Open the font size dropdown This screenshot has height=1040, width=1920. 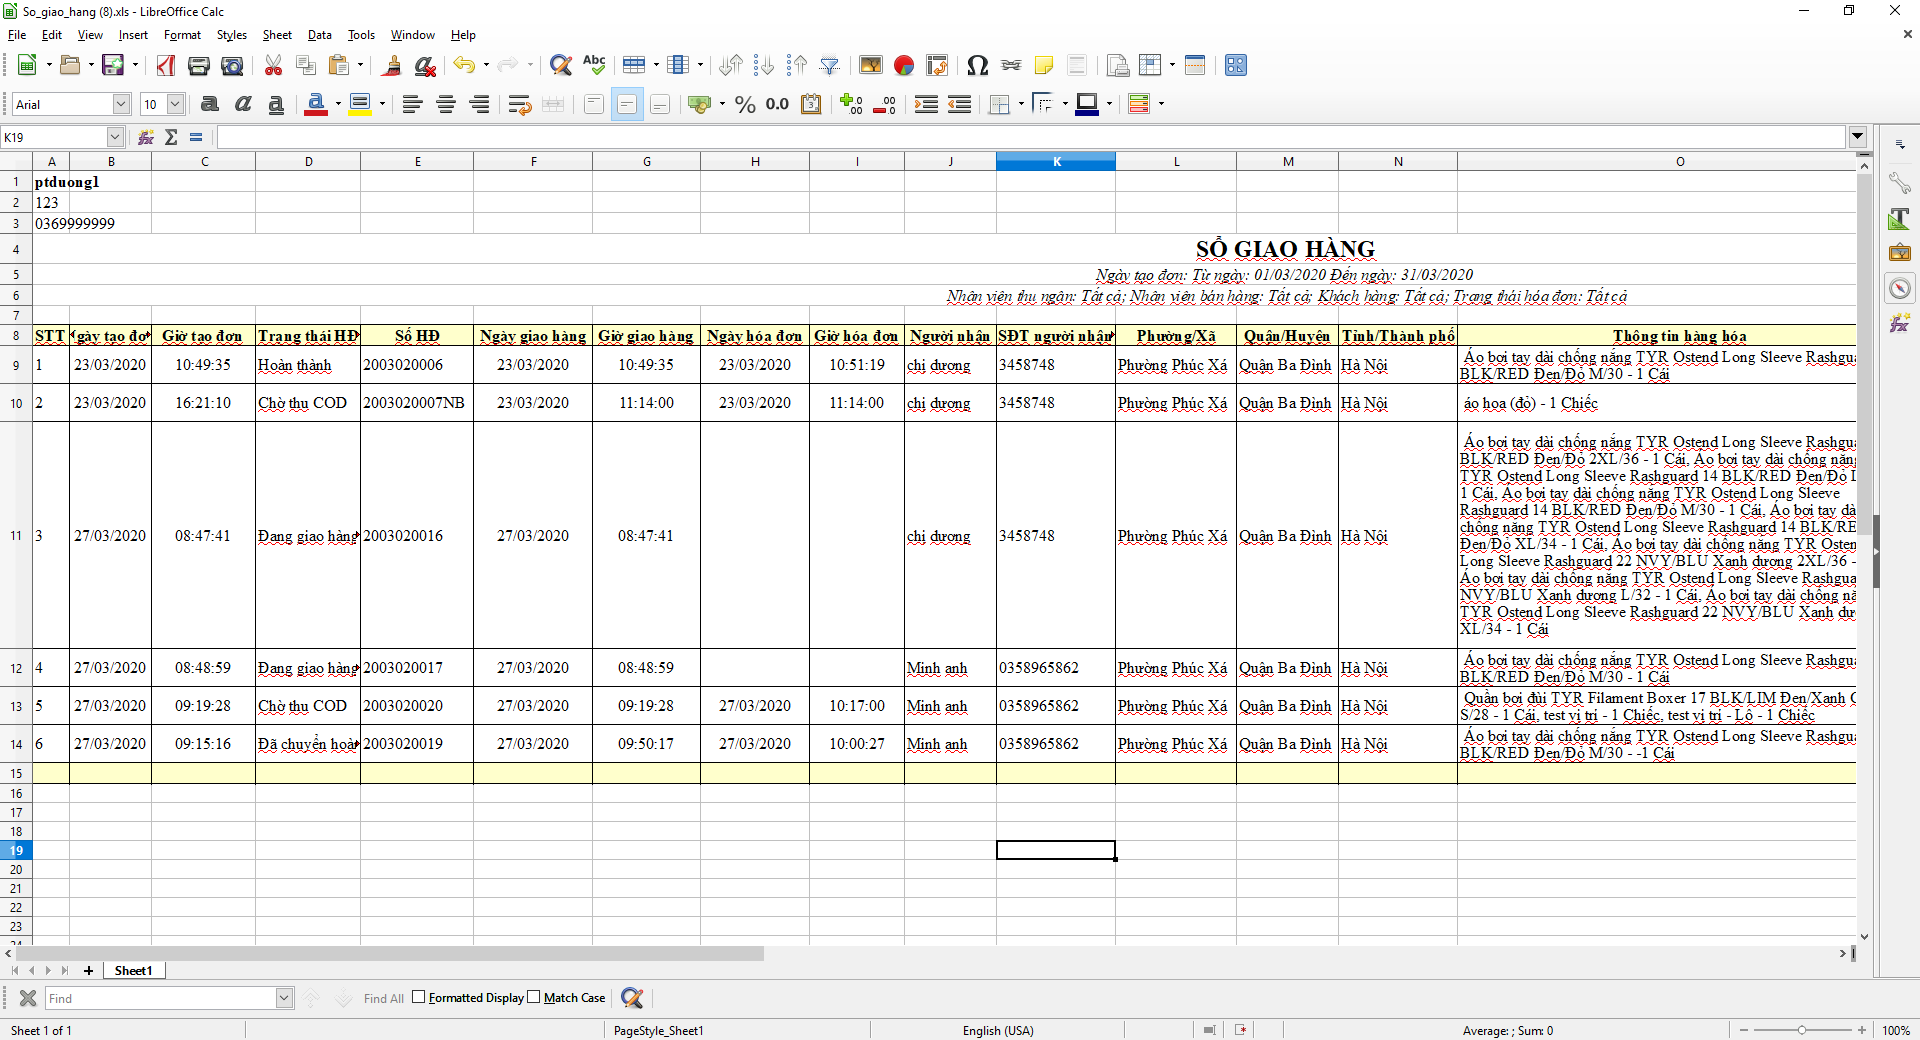[x=175, y=104]
